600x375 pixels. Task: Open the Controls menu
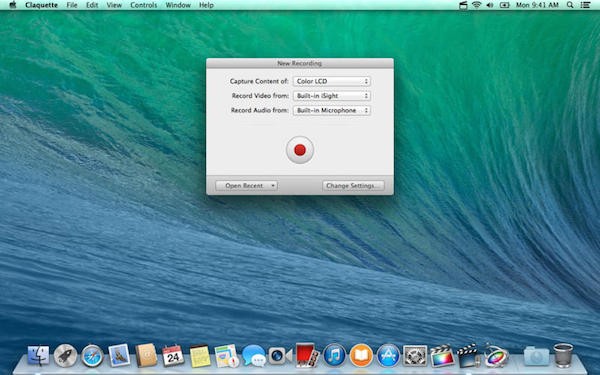pyautogui.click(x=143, y=5)
